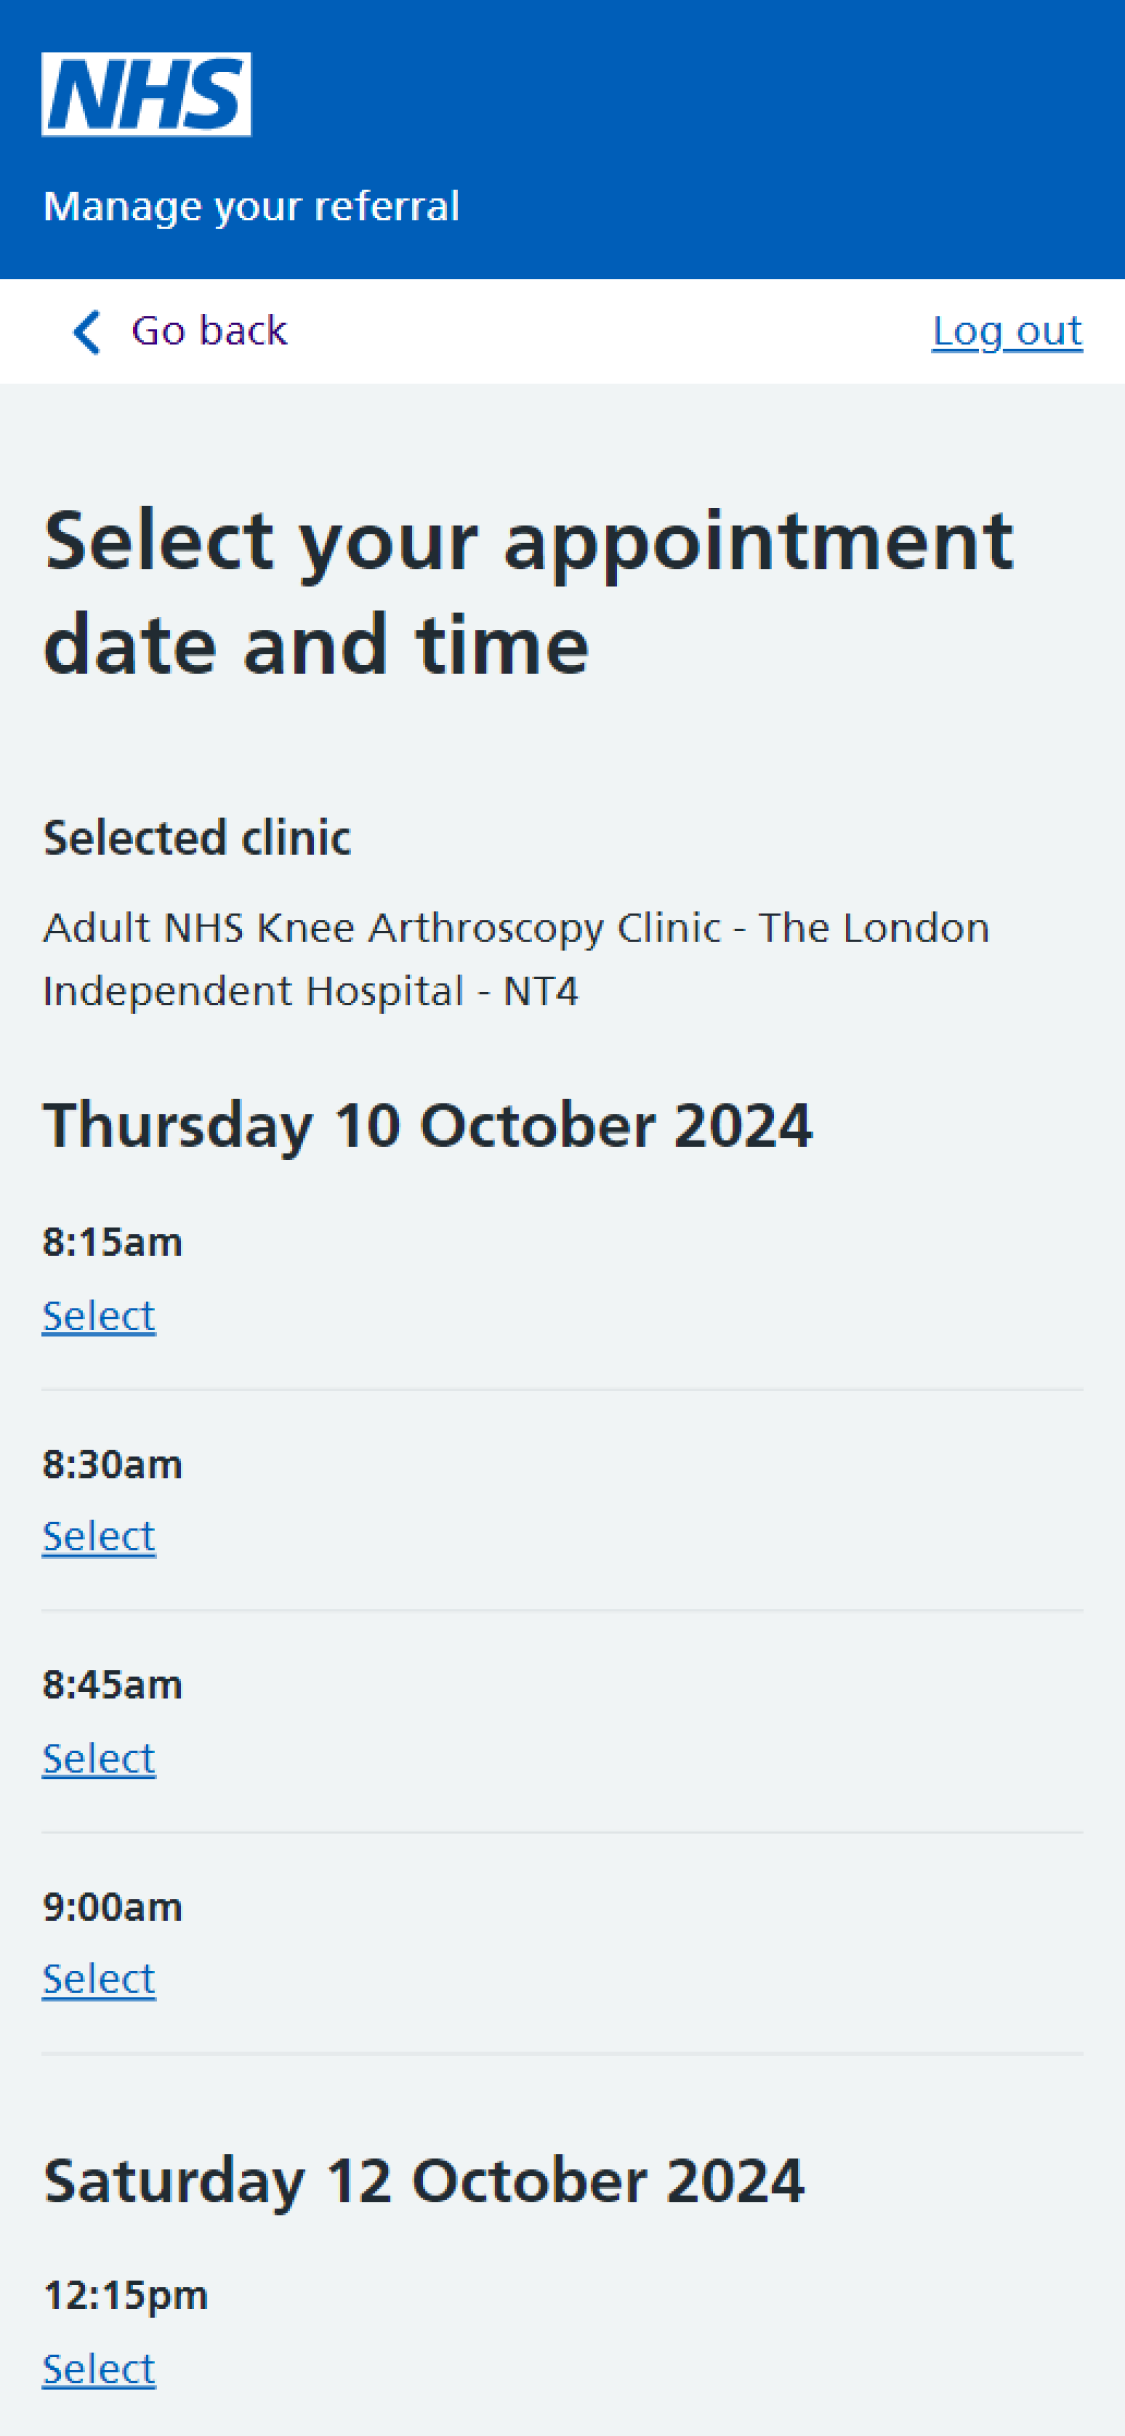Log out of the referral service
The image size is (1125, 2436).
(x=1007, y=331)
